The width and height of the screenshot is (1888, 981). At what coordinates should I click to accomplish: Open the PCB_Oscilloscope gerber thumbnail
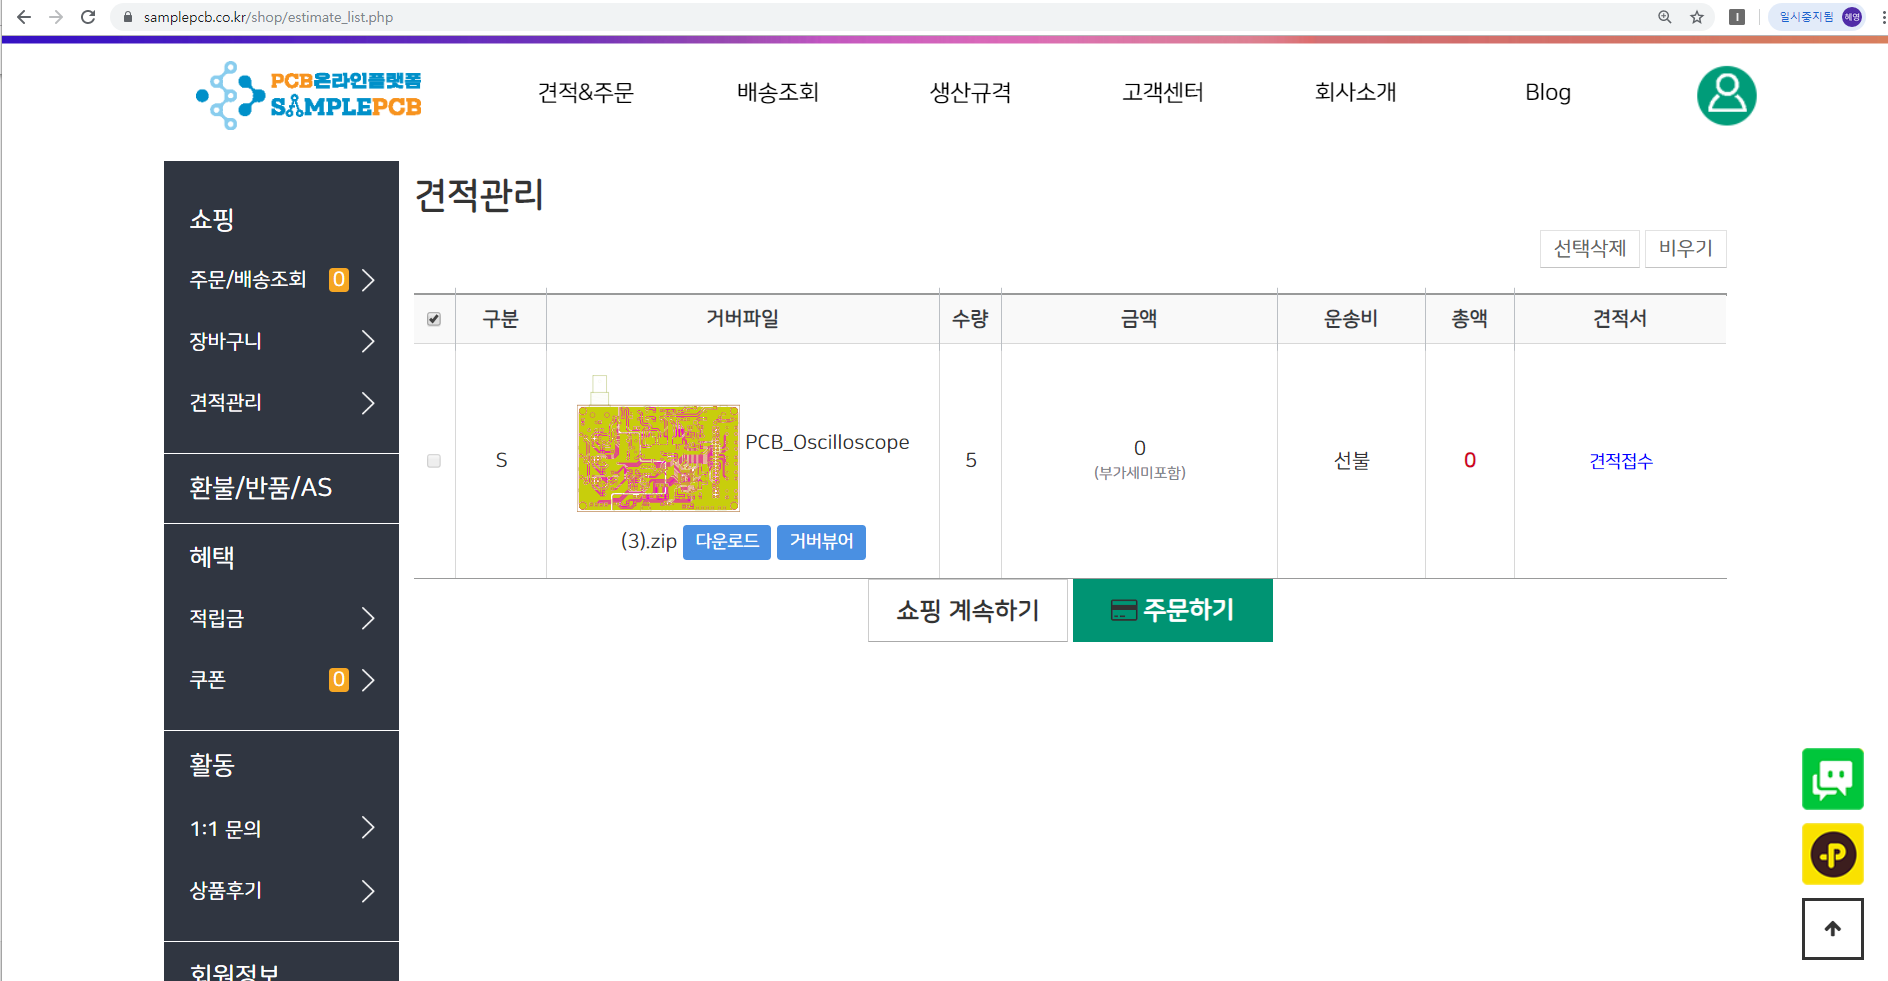coord(658,458)
